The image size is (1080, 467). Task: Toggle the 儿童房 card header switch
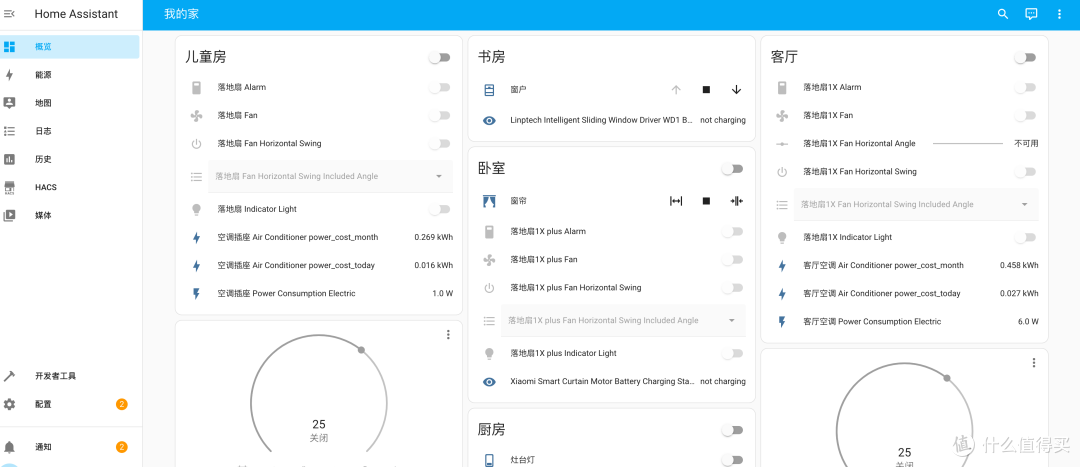click(439, 57)
